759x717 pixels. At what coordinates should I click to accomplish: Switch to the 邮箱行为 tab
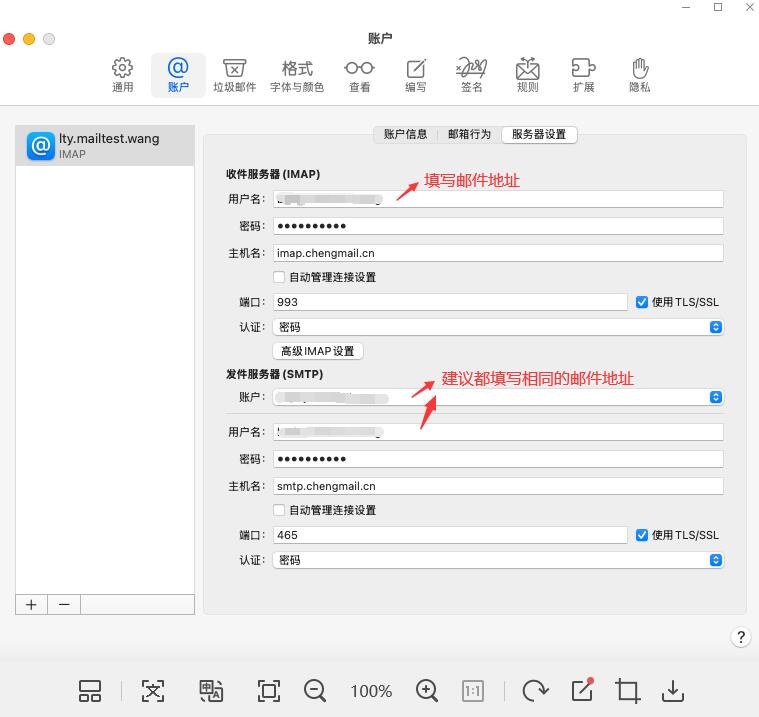coord(470,134)
